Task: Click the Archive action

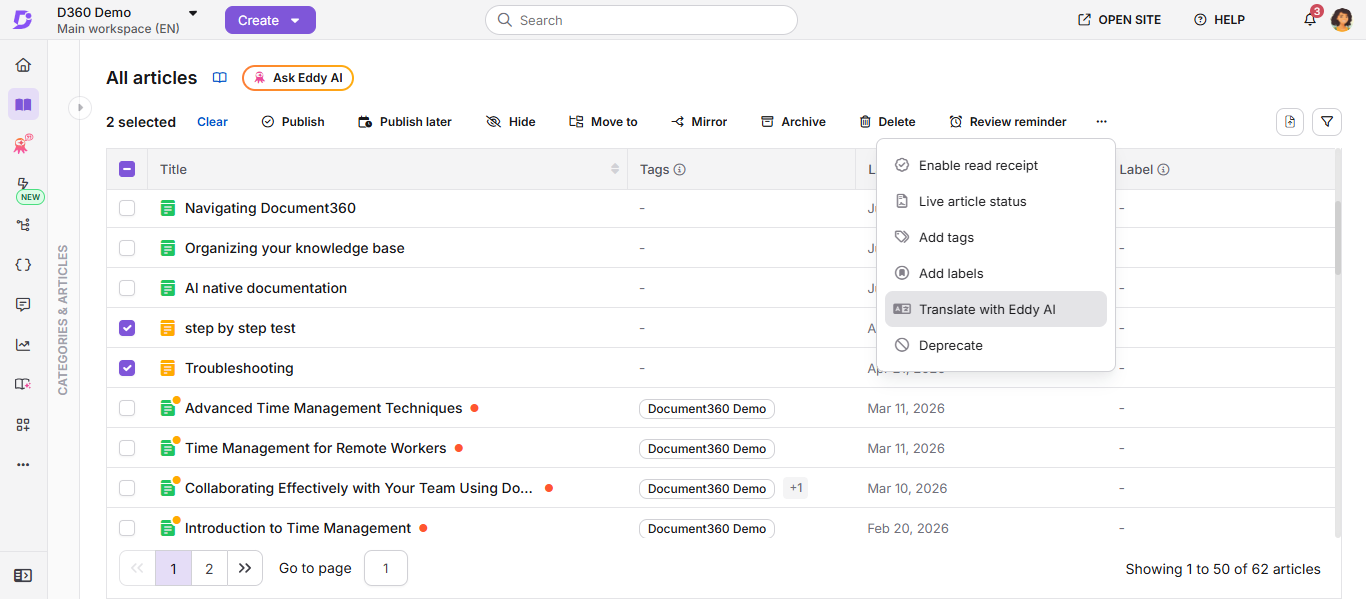Action: click(x=793, y=122)
